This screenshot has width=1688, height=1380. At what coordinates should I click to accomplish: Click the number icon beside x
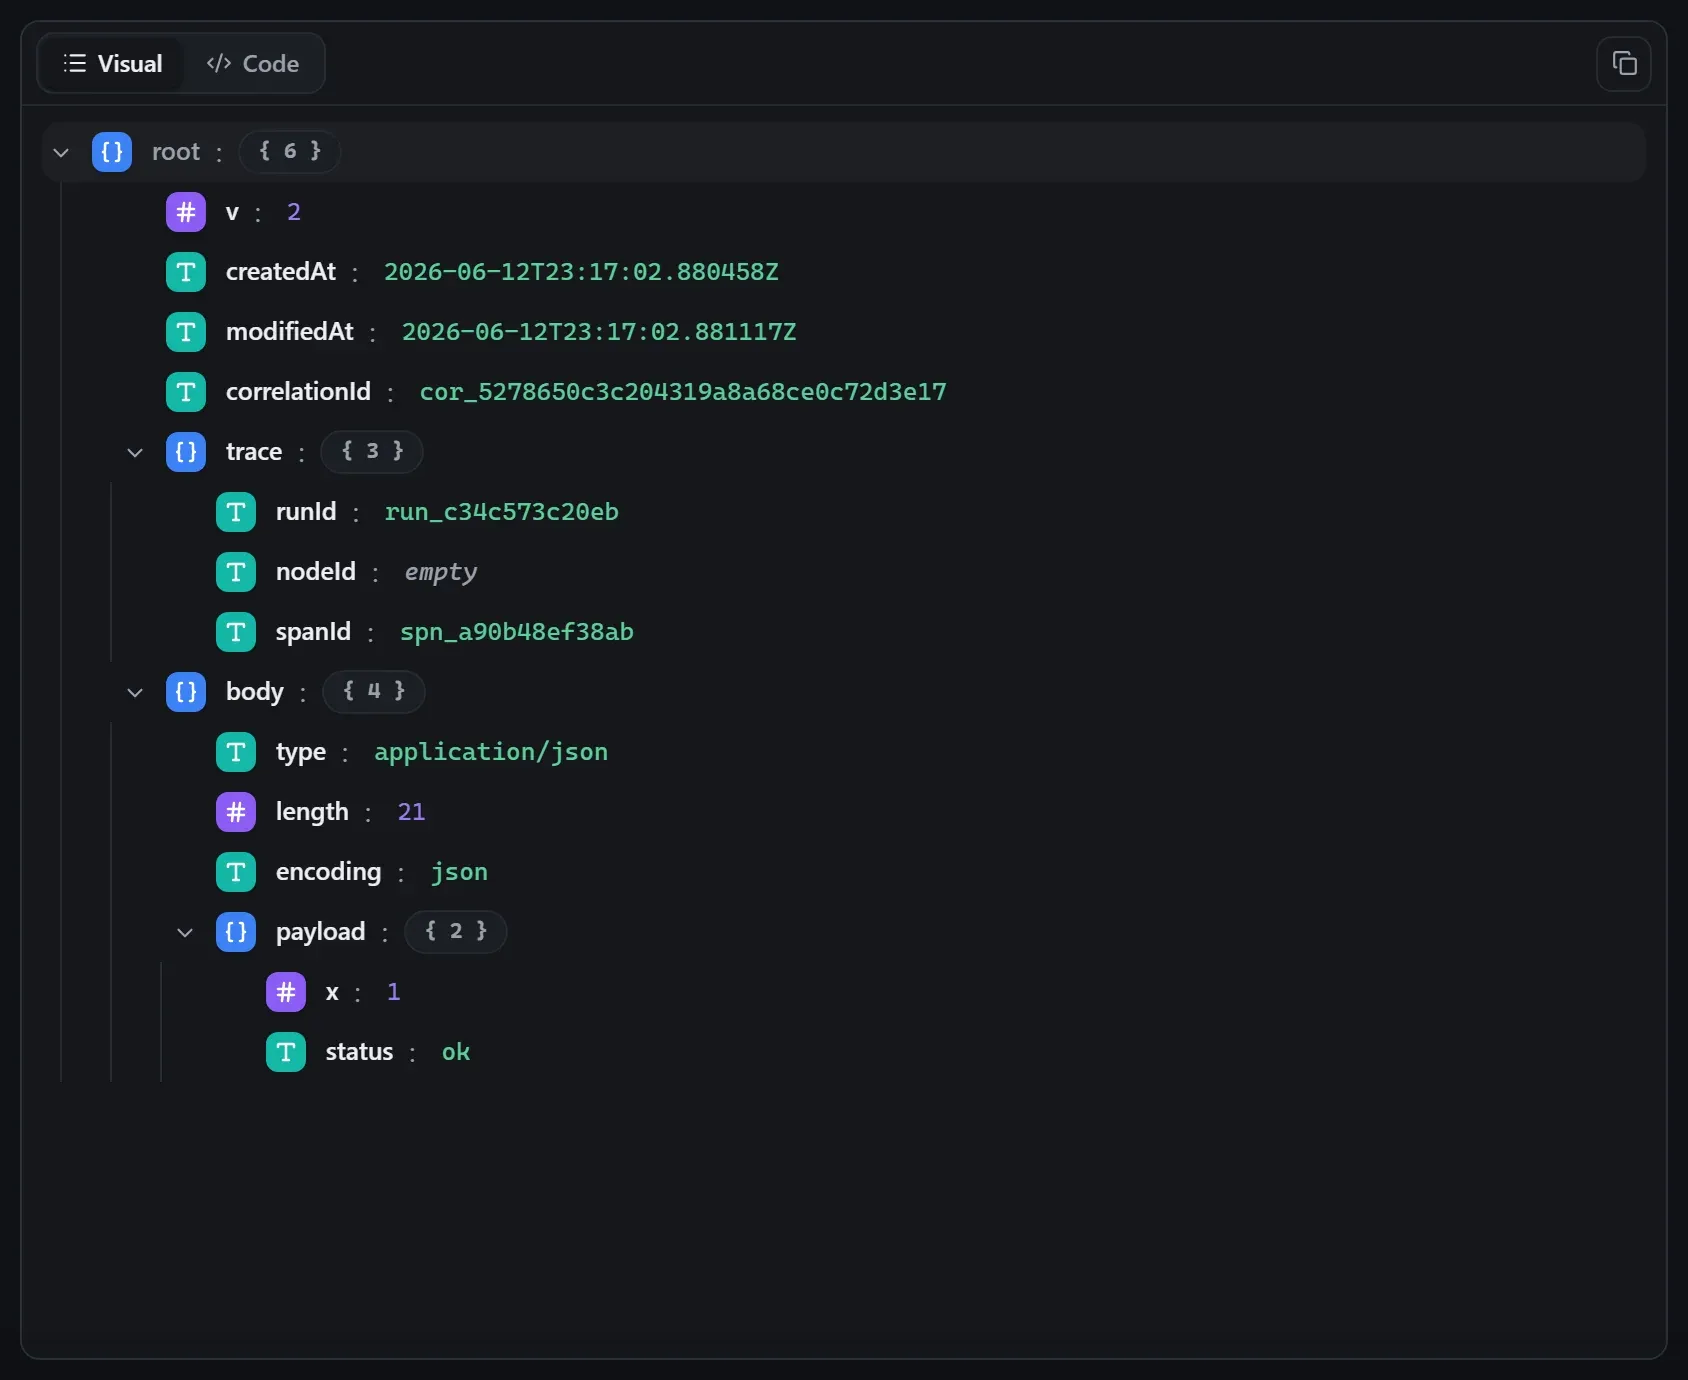(x=286, y=992)
